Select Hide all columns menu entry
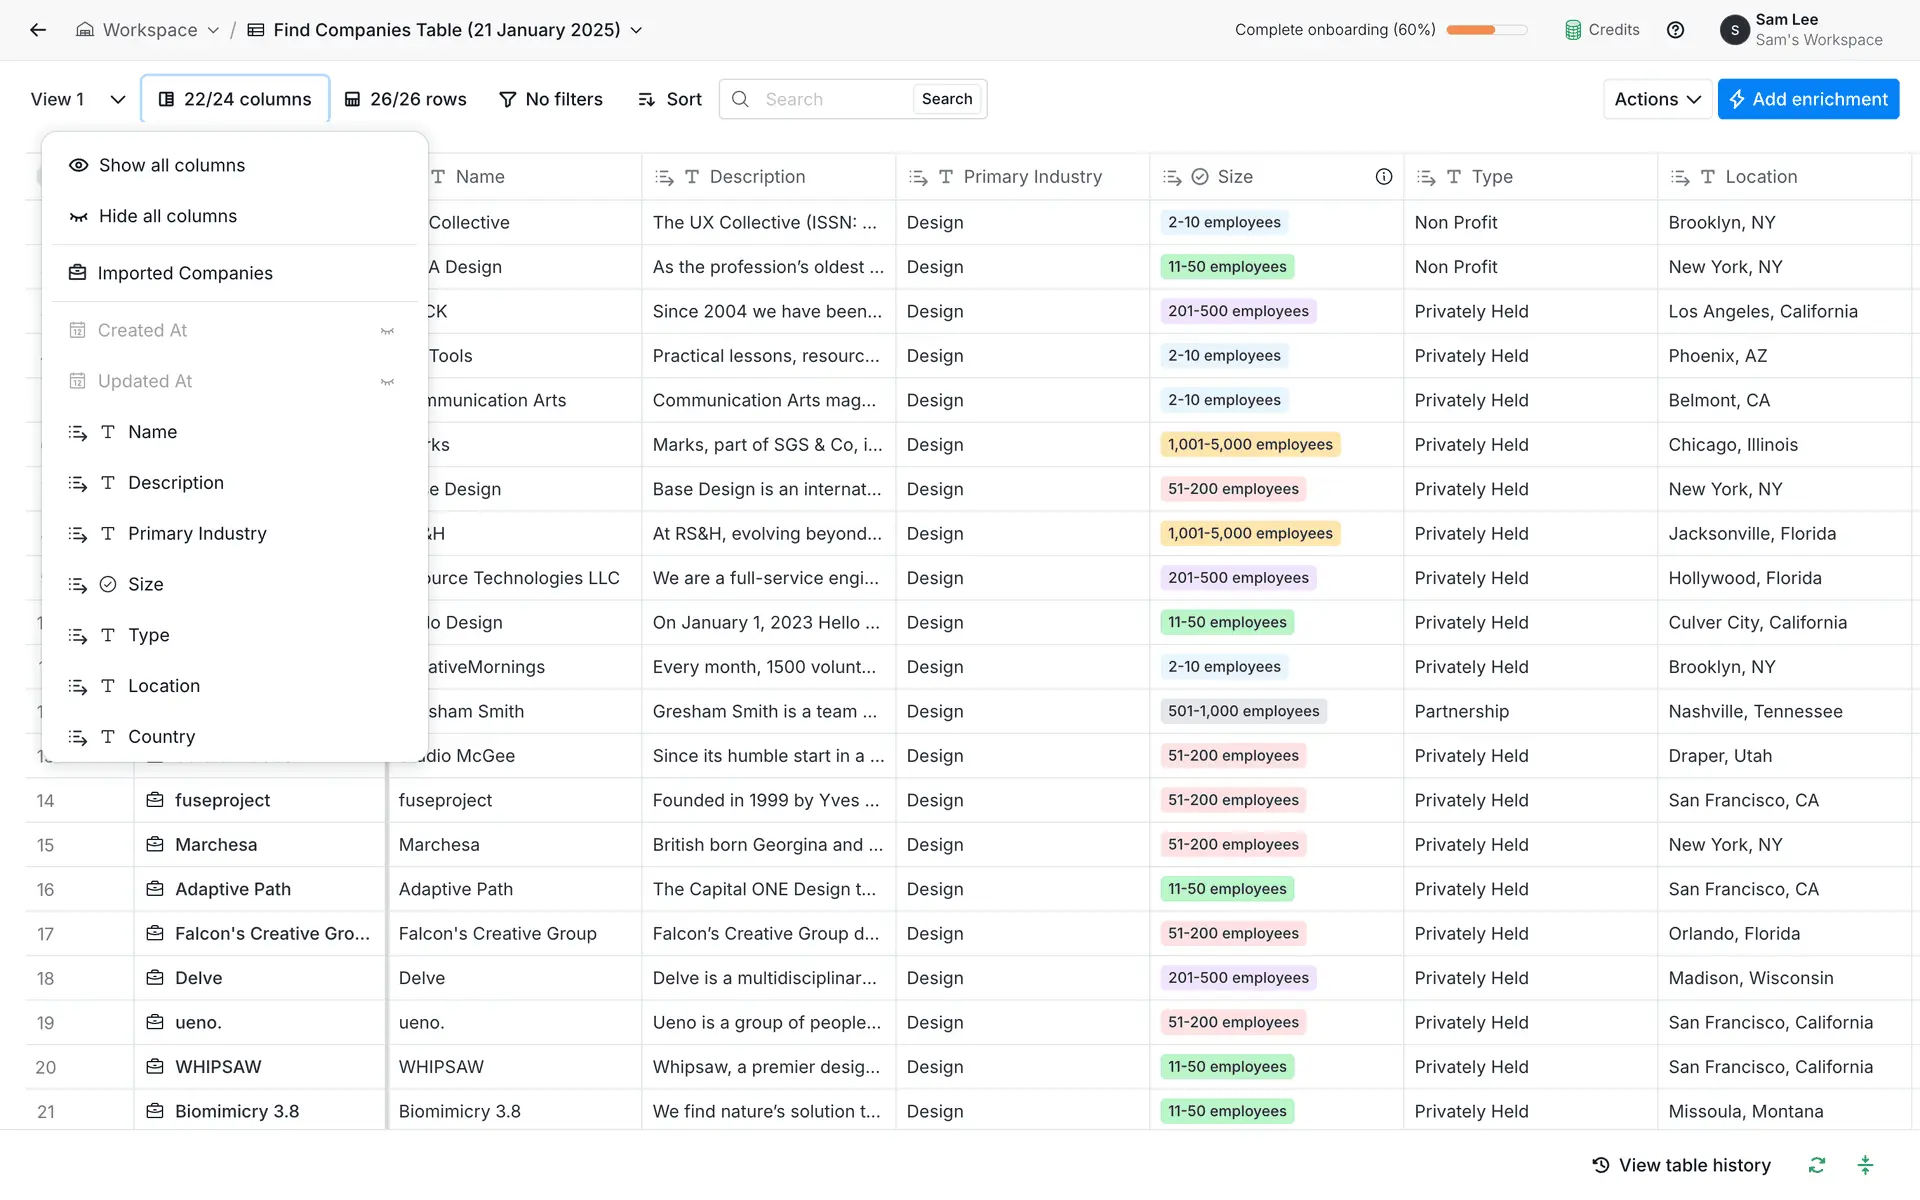This screenshot has height=1200, width=1920. pyautogui.click(x=167, y=216)
